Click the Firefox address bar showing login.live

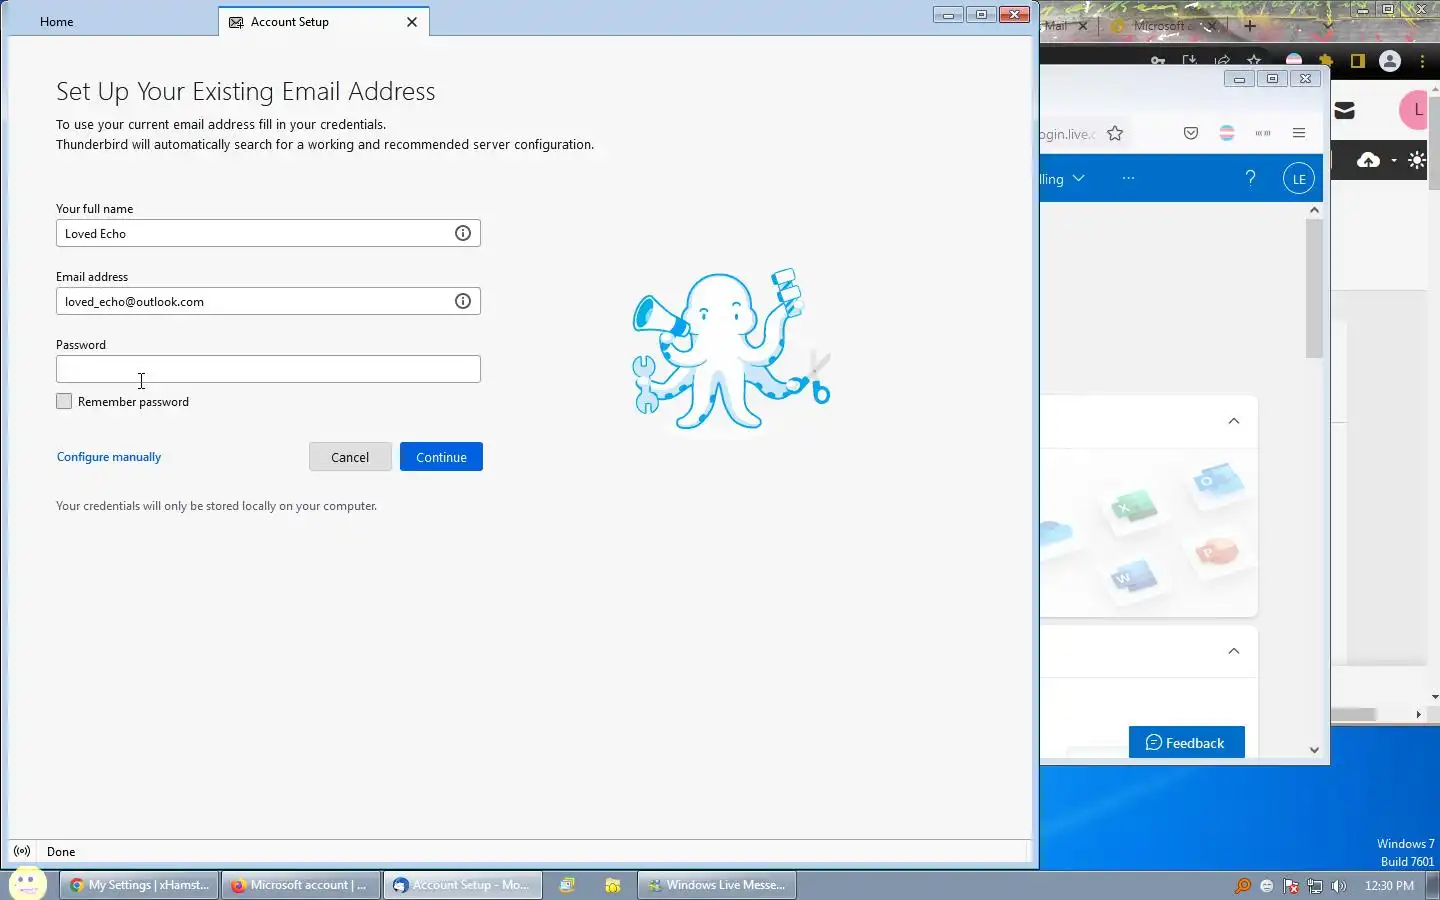(1068, 134)
